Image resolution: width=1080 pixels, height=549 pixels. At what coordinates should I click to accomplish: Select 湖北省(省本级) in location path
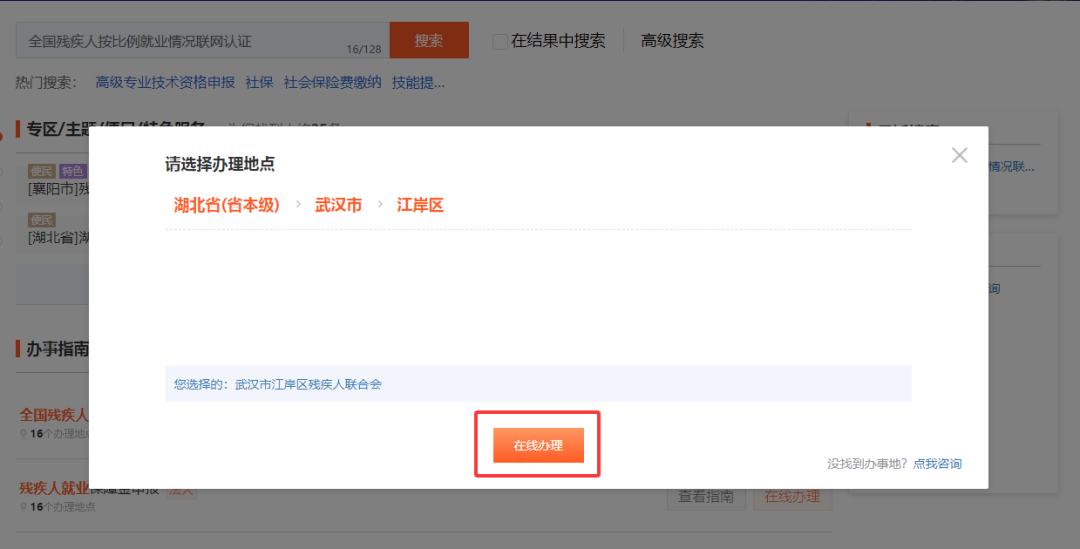(x=227, y=205)
